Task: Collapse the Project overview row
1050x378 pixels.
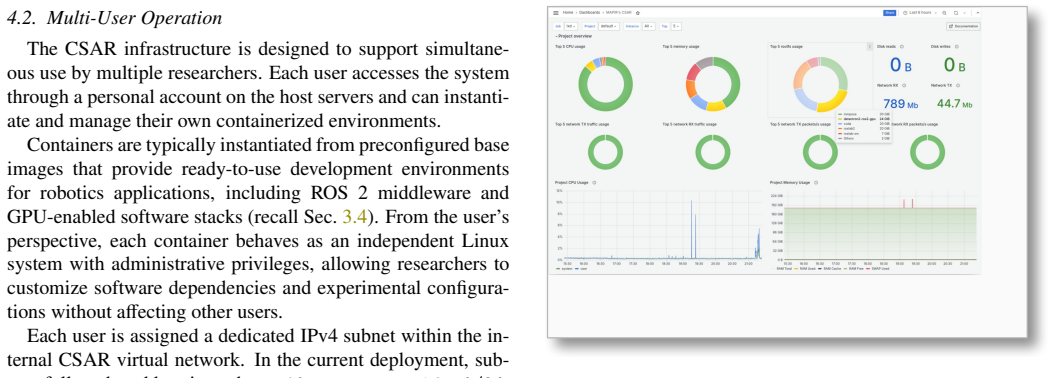Action: [573, 36]
